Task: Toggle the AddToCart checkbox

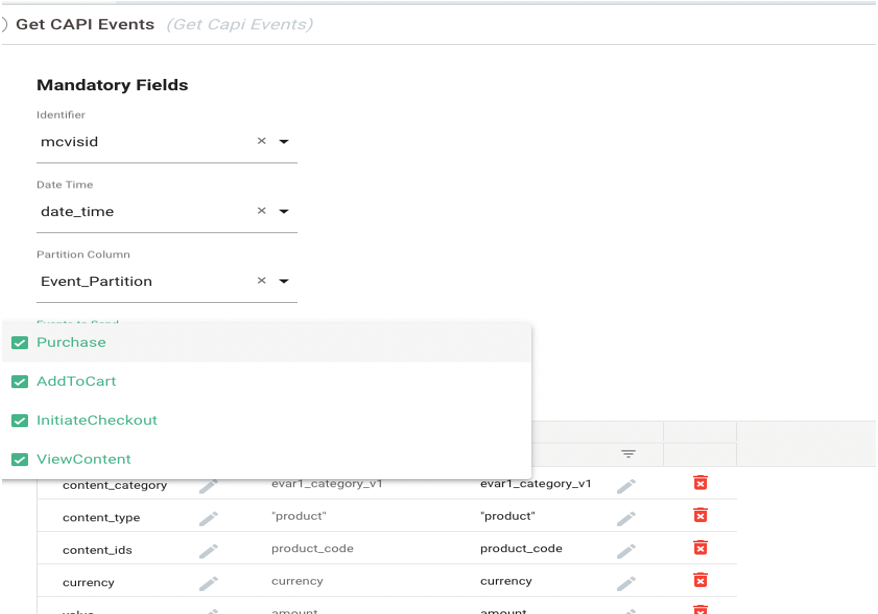Action: pos(19,382)
